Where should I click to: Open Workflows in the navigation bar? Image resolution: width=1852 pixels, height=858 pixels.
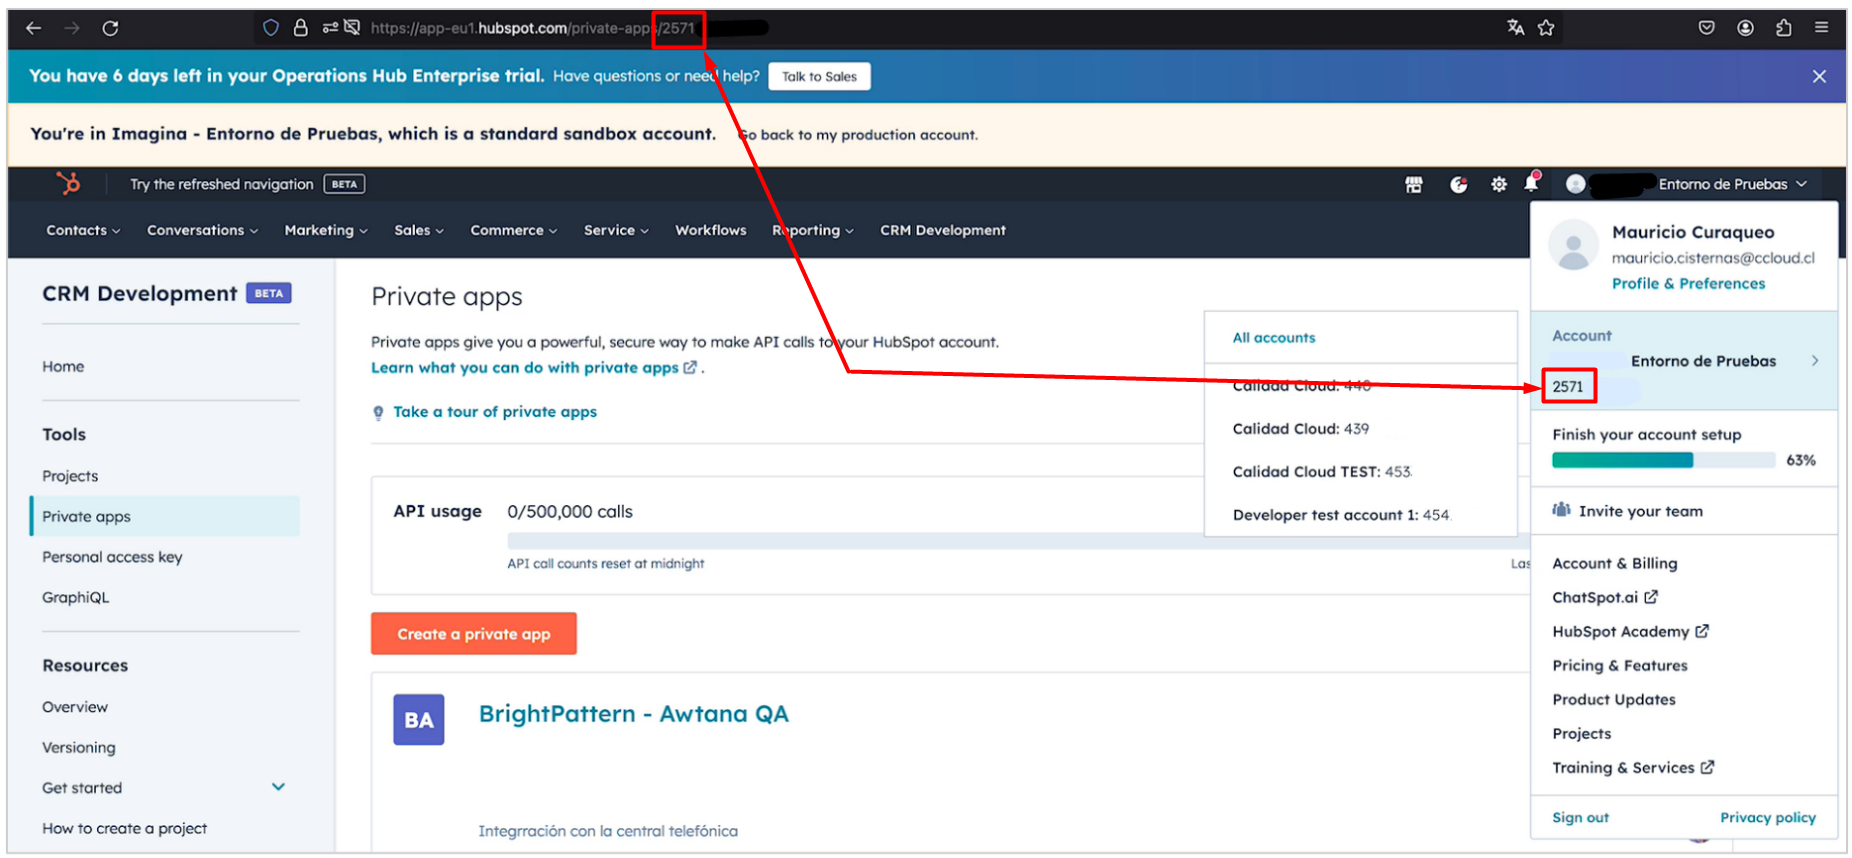(x=710, y=230)
